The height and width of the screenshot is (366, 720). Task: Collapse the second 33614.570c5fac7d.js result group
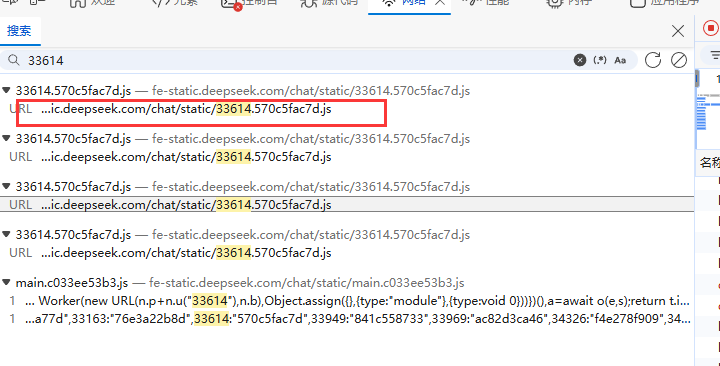6,138
